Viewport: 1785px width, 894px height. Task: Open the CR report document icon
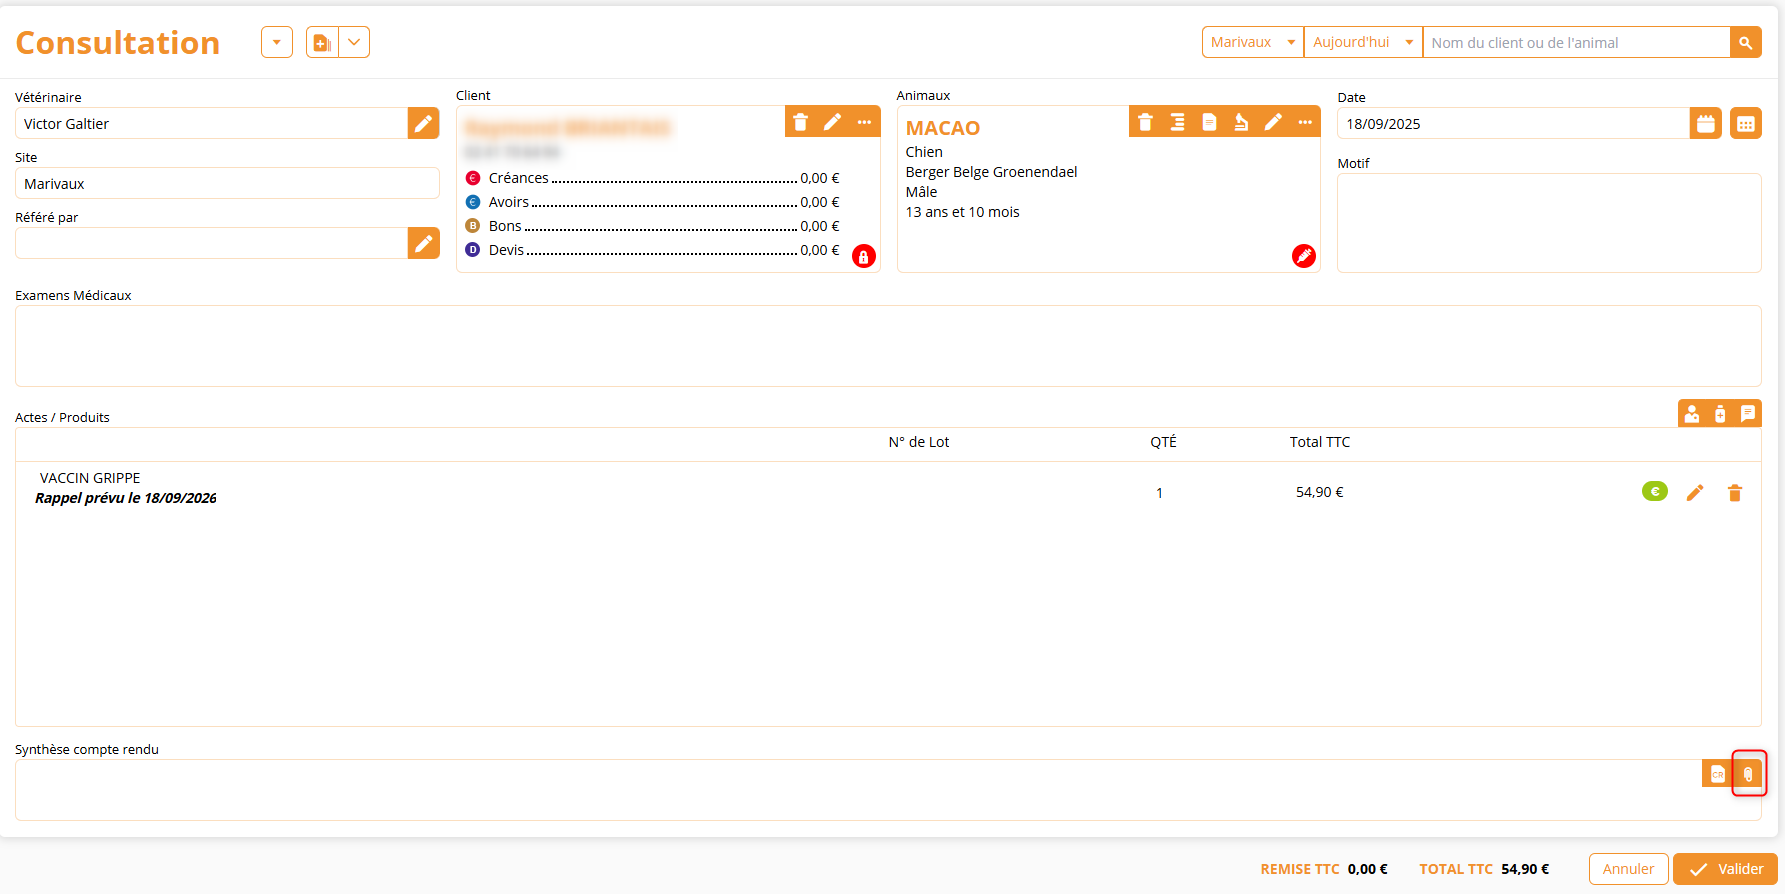click(1717, 774)
